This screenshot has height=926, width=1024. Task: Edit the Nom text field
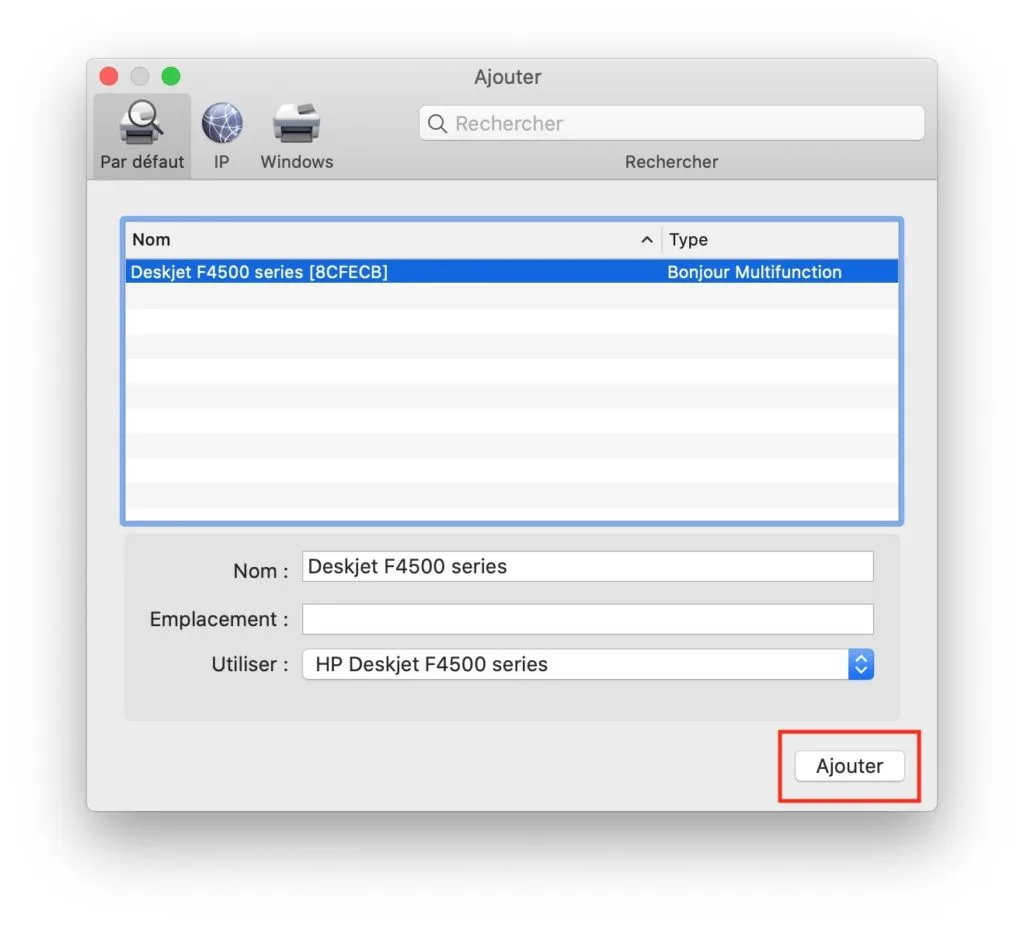tap(587, 566)
